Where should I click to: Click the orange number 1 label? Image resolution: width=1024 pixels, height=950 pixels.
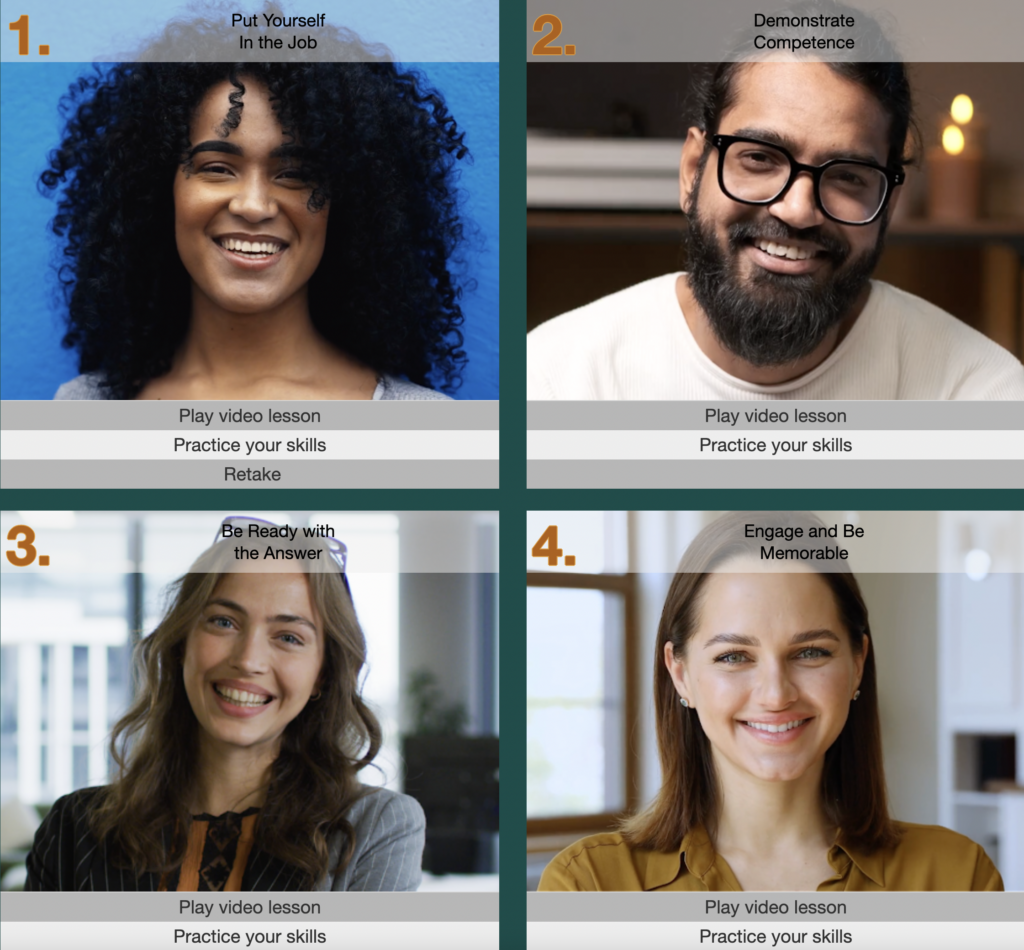pyautogui.click(x=29, y=35)
